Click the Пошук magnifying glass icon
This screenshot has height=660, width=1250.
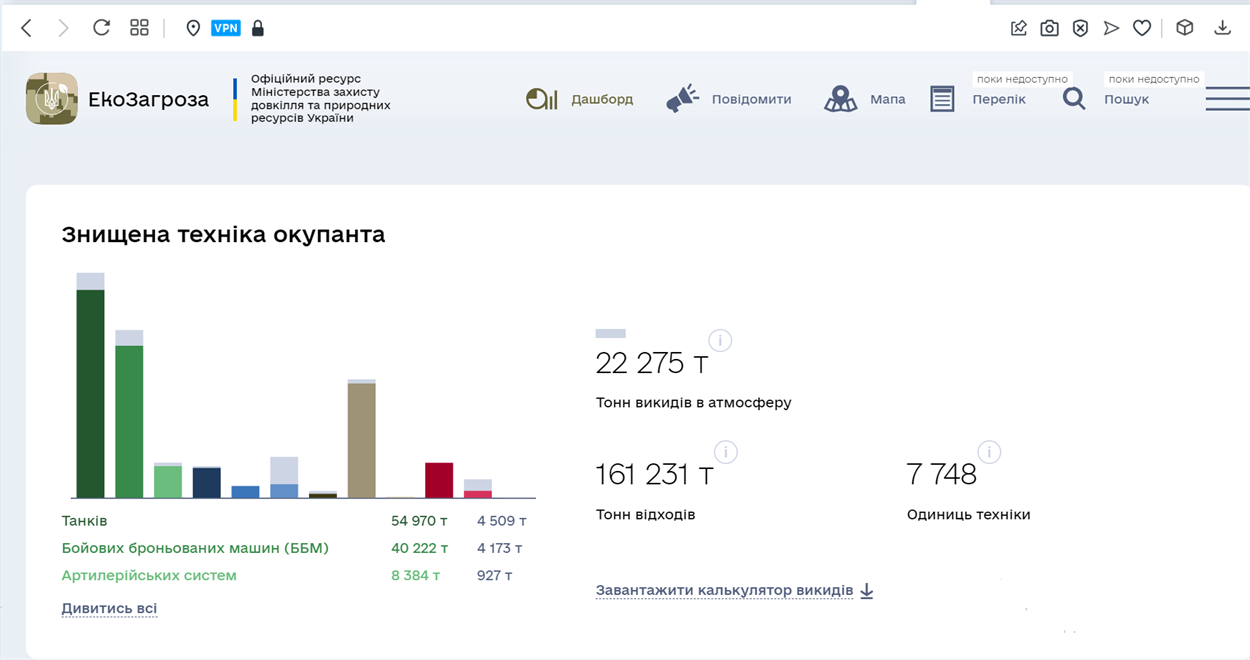1074,99
